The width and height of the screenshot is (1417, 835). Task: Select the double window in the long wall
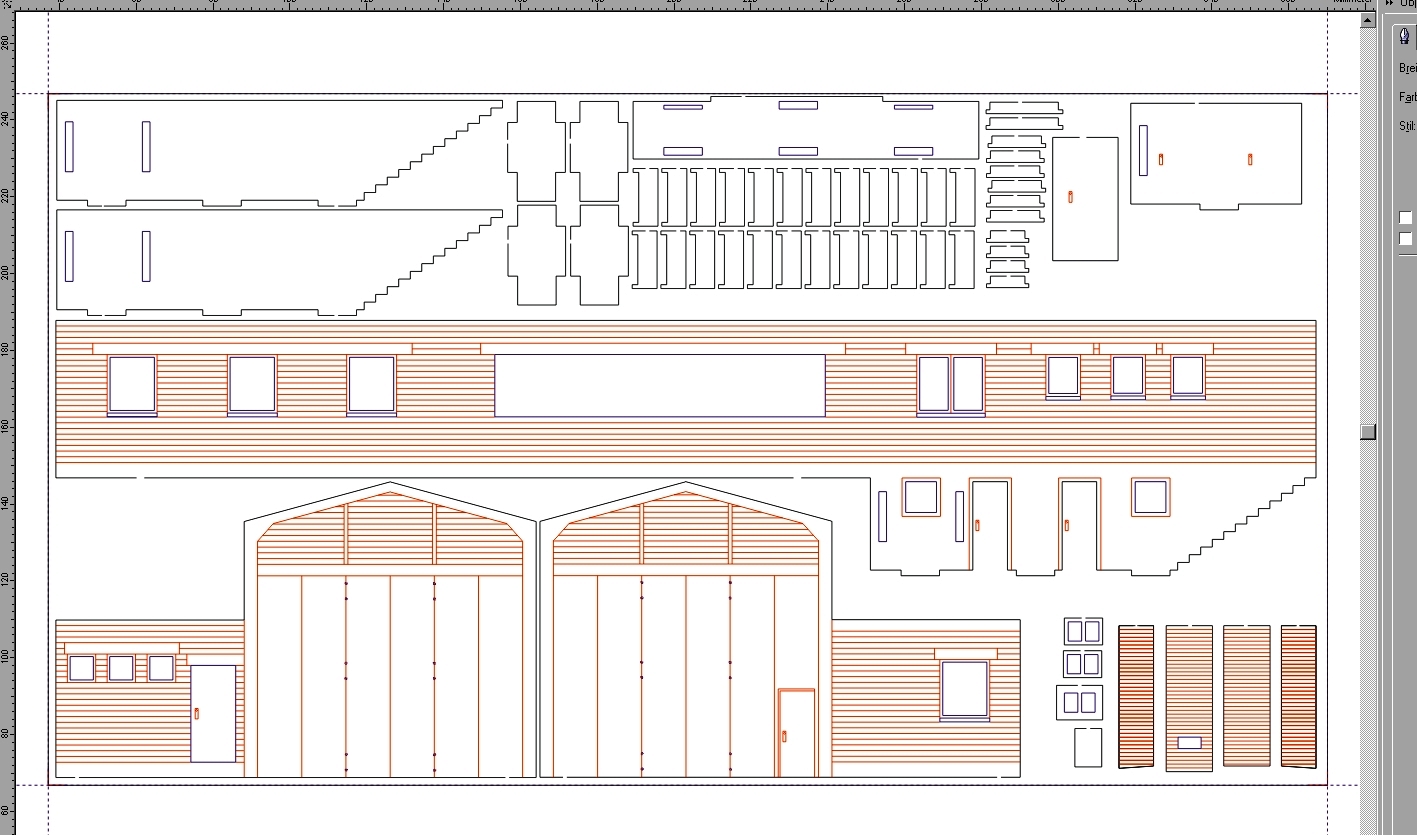(x=951, y=384)
